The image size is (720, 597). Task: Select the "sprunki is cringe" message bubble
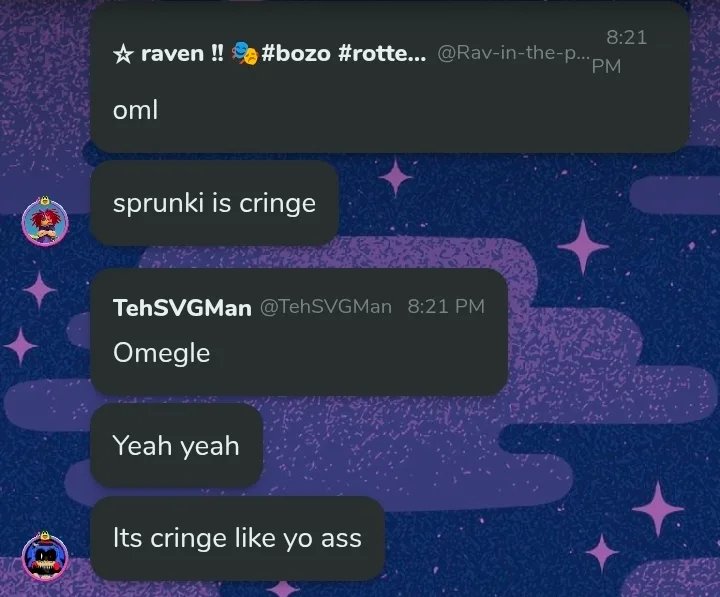[214, 204]
